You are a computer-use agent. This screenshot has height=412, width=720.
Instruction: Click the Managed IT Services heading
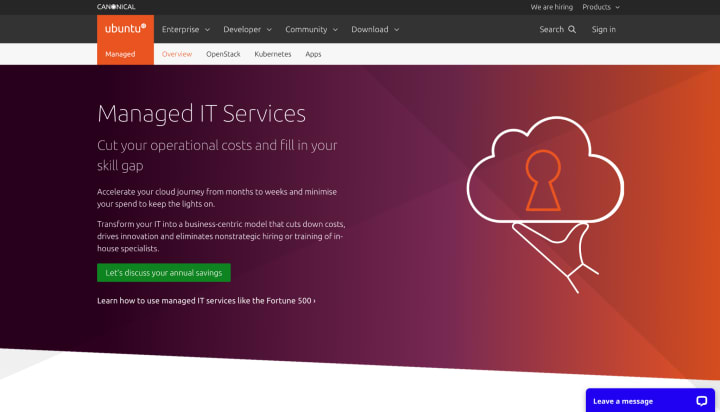(x=201, y=113)
